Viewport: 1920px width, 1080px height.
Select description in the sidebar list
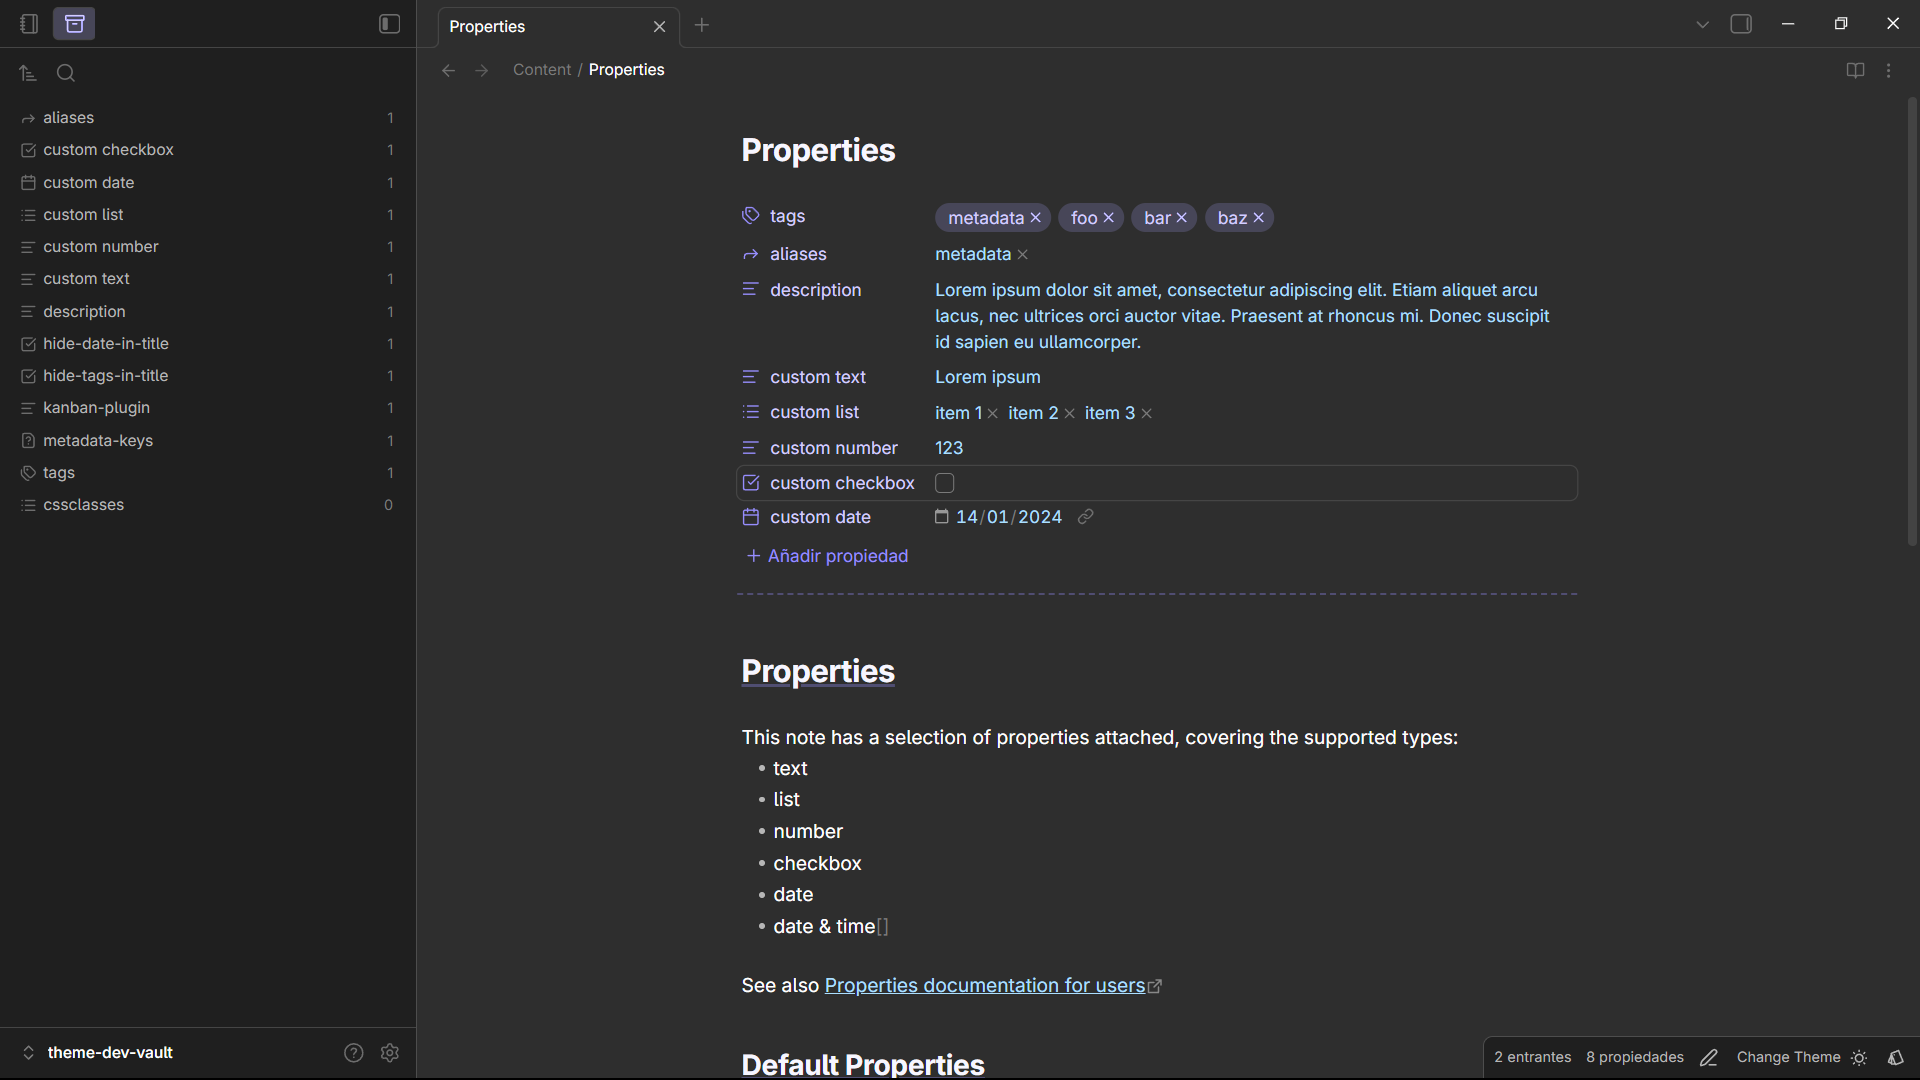pyautogui.click(x=207, y=312)
